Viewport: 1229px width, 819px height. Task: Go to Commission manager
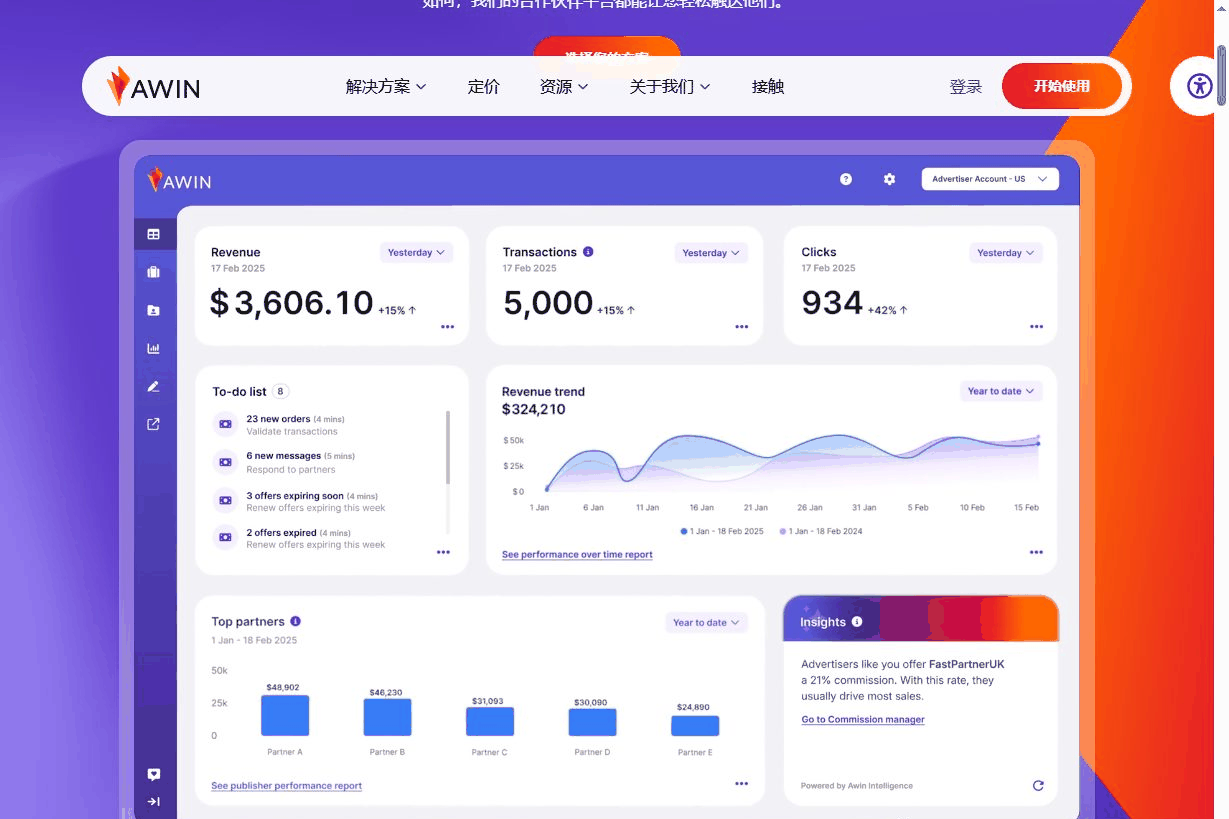pos(863,720)
